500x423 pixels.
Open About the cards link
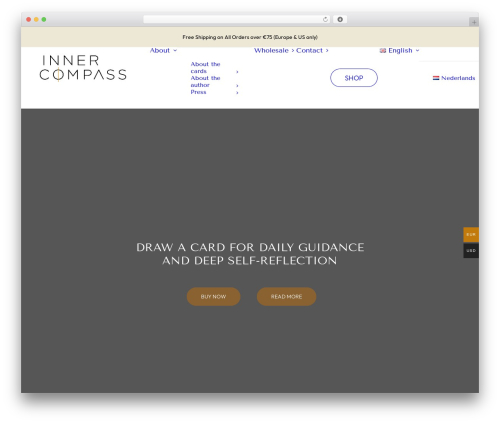pyautogui.click(x=205, y=68)
